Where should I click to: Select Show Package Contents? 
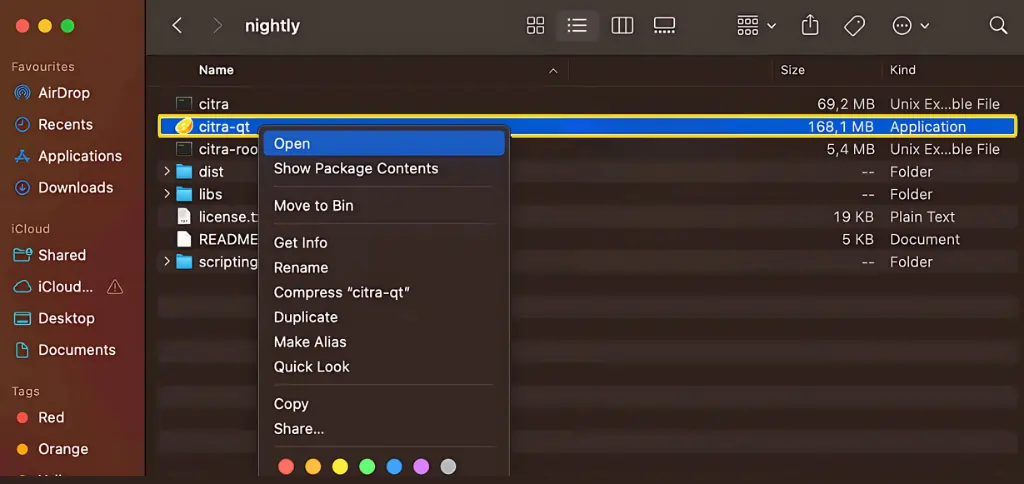pos(356,169)
